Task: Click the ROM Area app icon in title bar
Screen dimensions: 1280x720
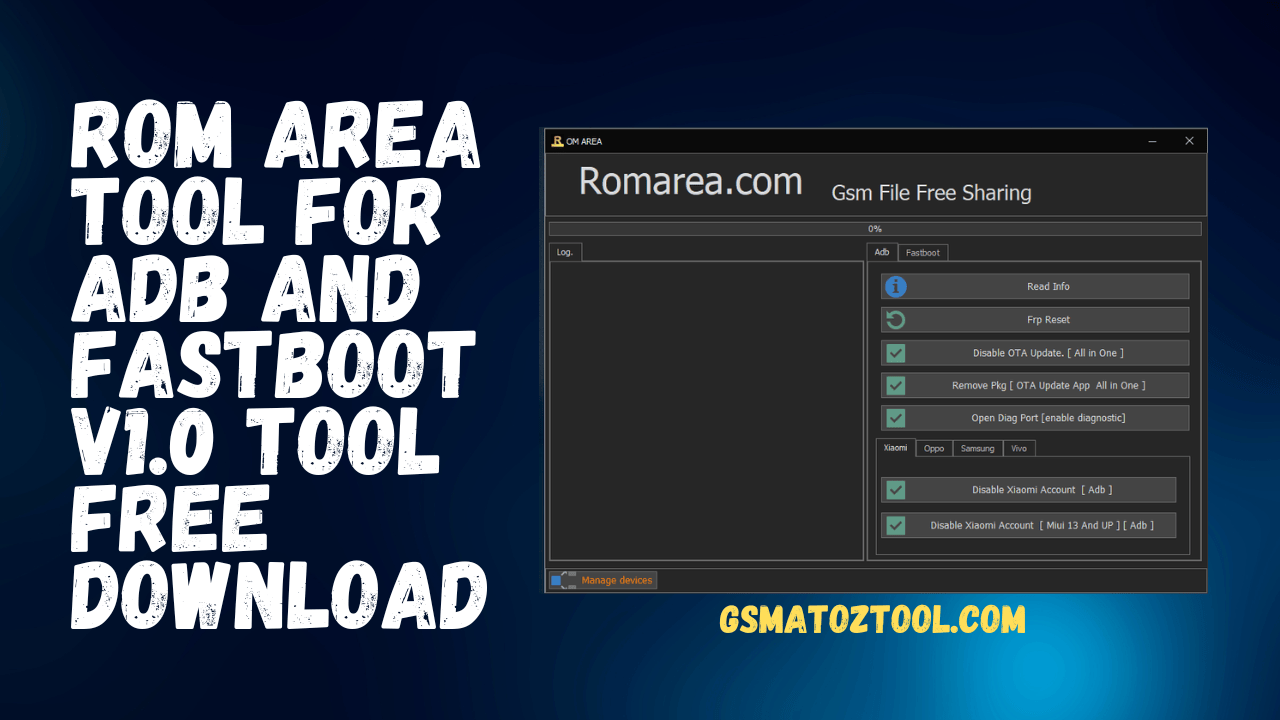Action: pyautogui.click(x=557, y=141)
